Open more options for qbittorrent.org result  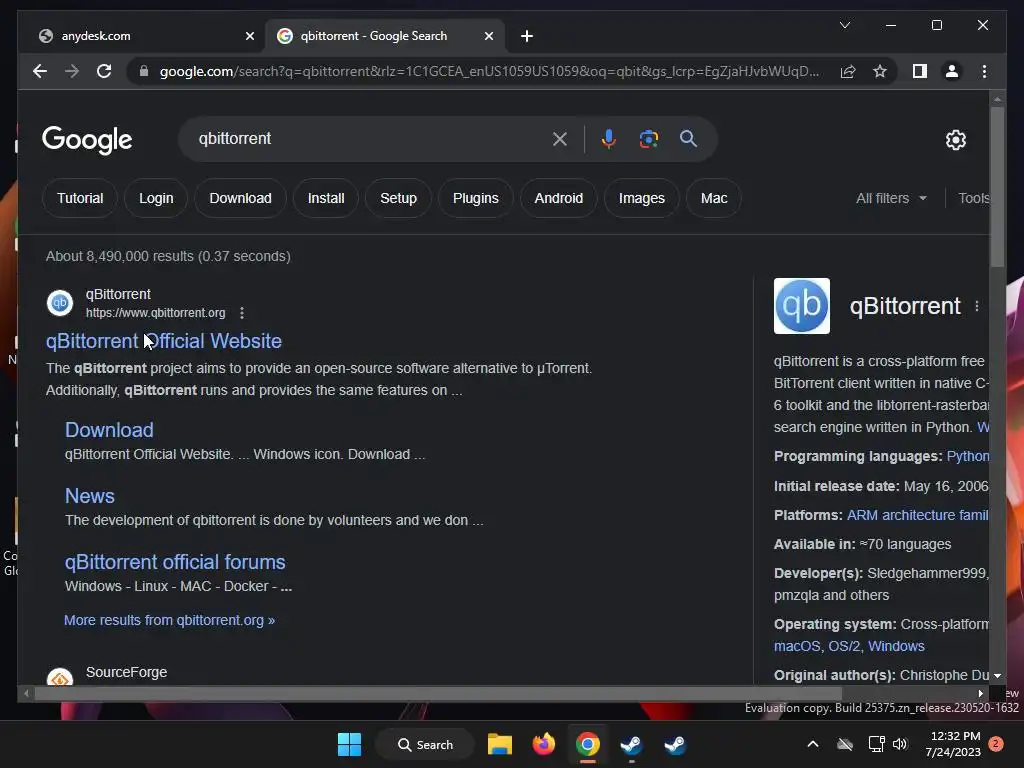tap(242, 313)
